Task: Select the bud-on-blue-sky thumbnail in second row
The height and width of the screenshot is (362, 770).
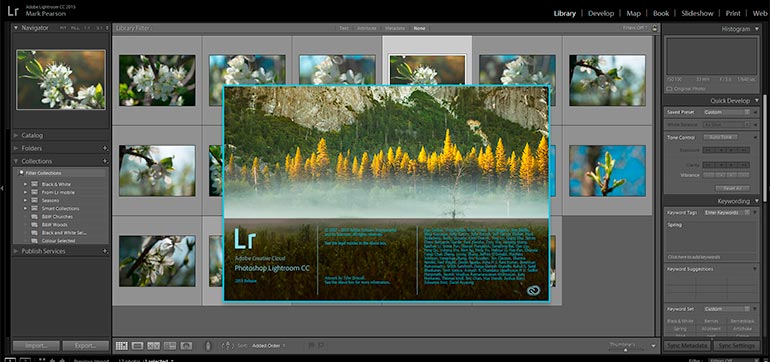Action: pos(607,170)
